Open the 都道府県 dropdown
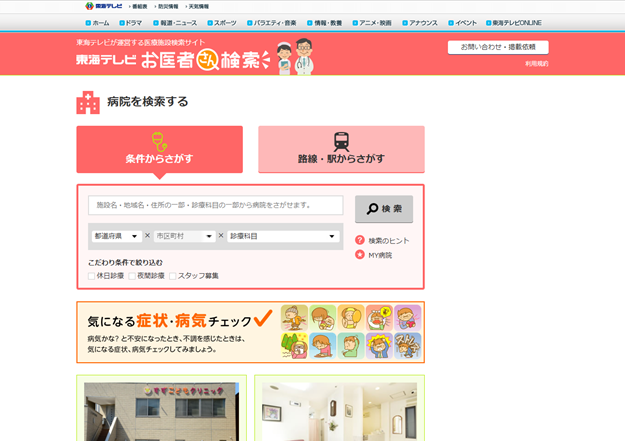Viewport: 625px width, 441px height. (x=116, y=236)
